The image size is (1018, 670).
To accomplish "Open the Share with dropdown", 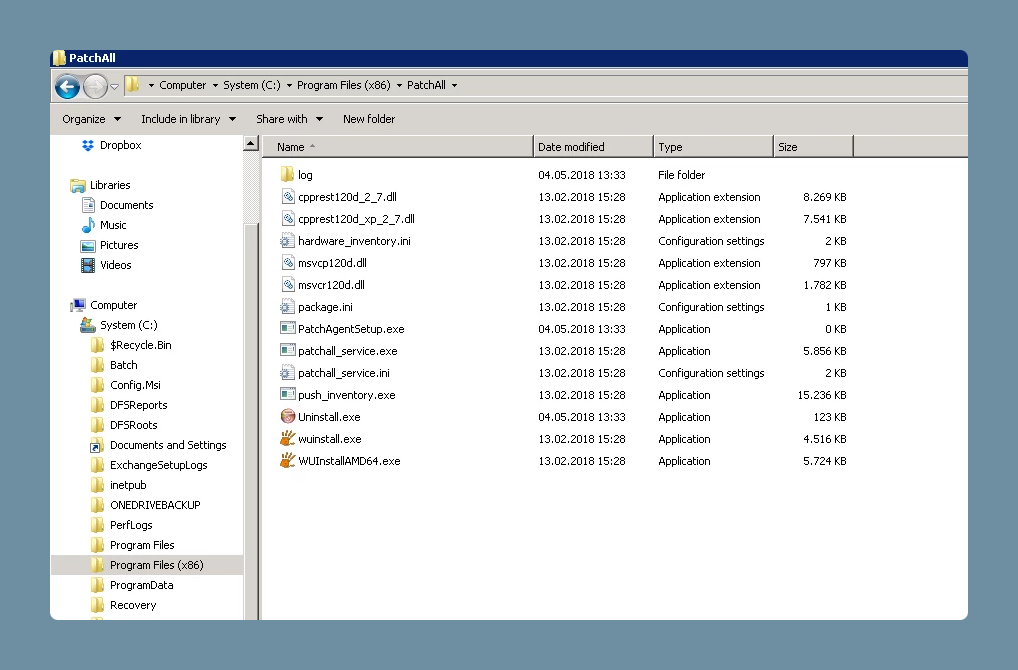I will pos(290,119).
